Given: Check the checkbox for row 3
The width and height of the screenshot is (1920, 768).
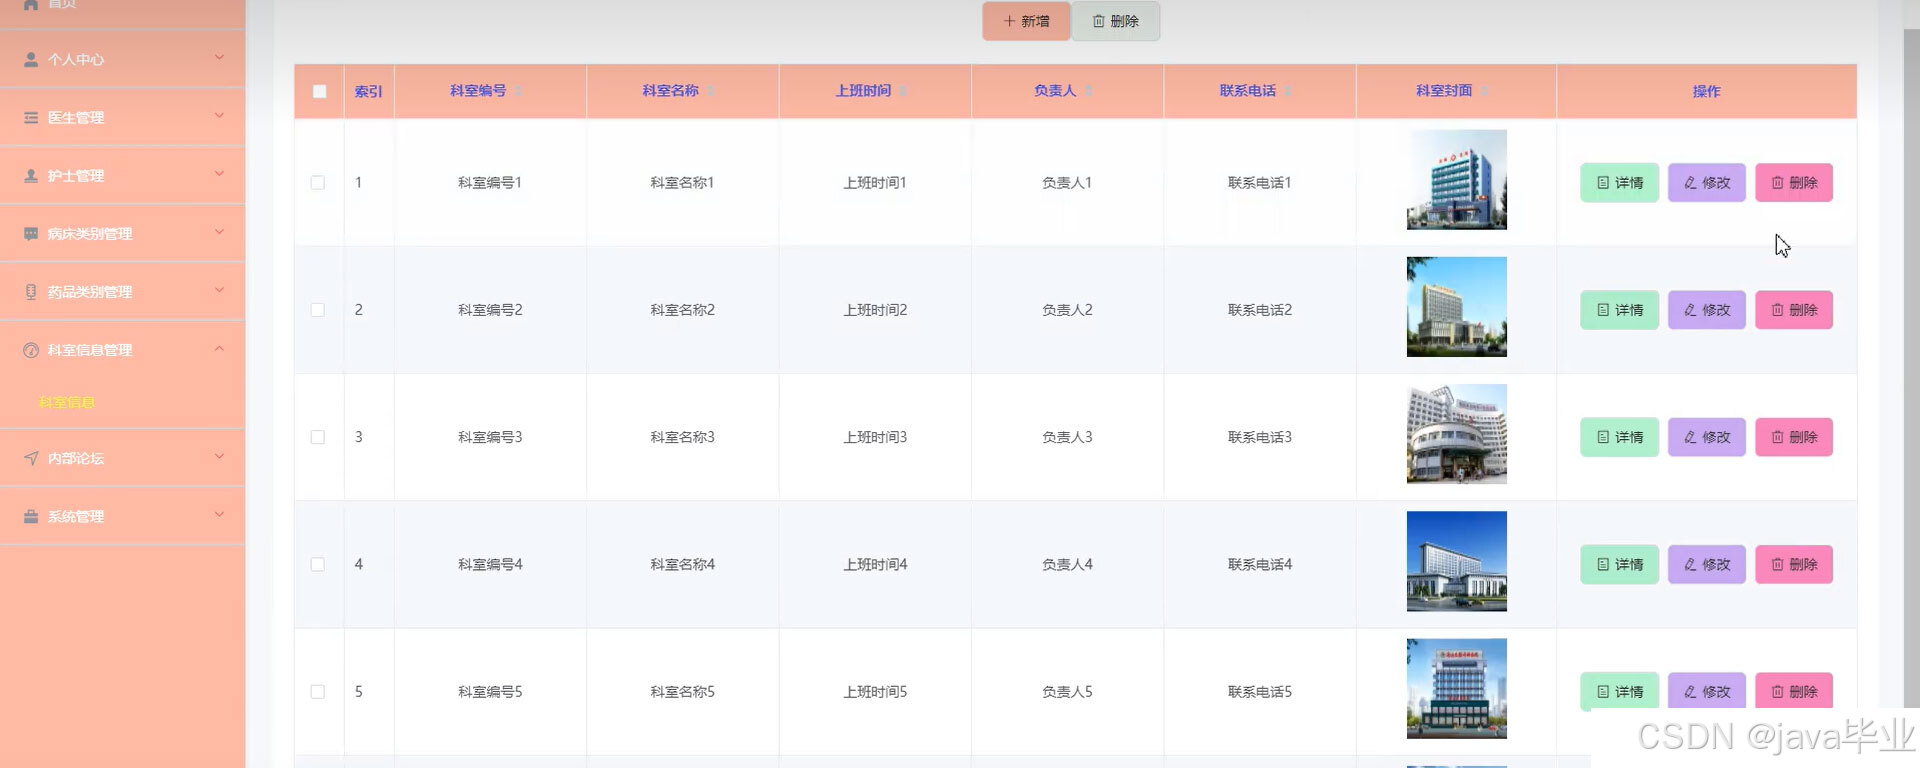Looking at the screenshot, I should 318,437.
